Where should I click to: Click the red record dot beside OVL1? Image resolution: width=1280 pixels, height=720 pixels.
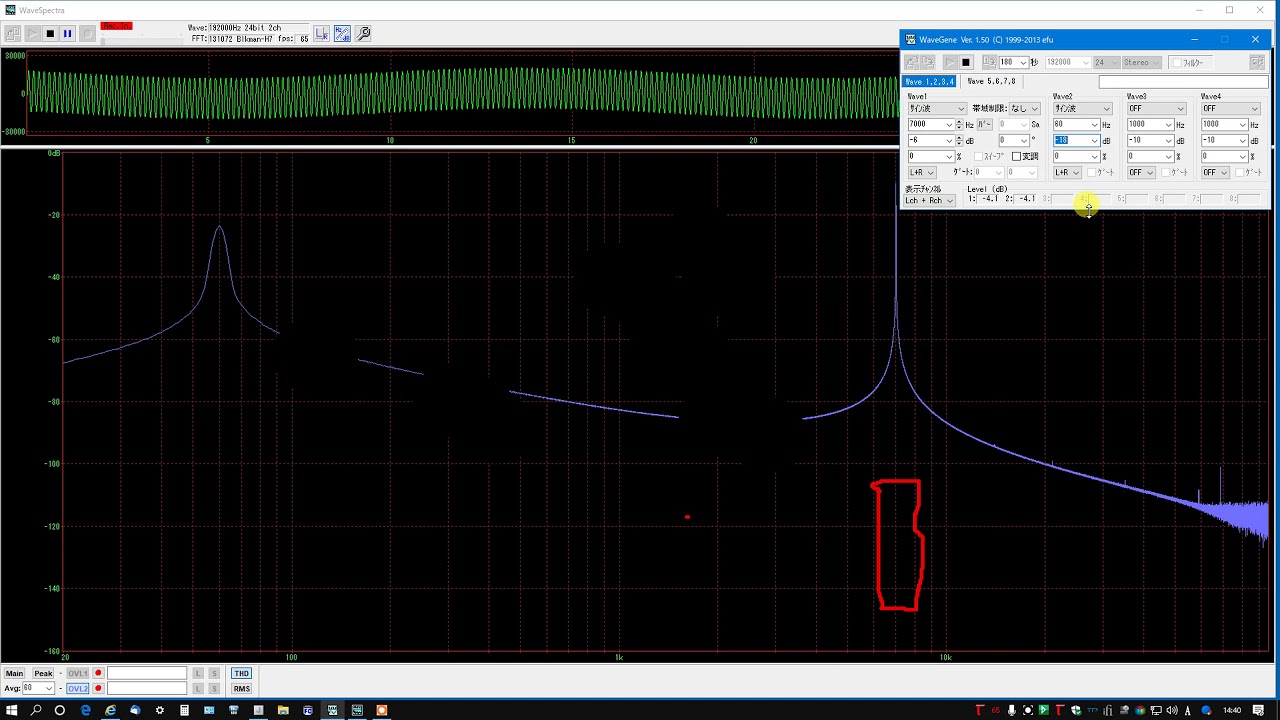98,673
